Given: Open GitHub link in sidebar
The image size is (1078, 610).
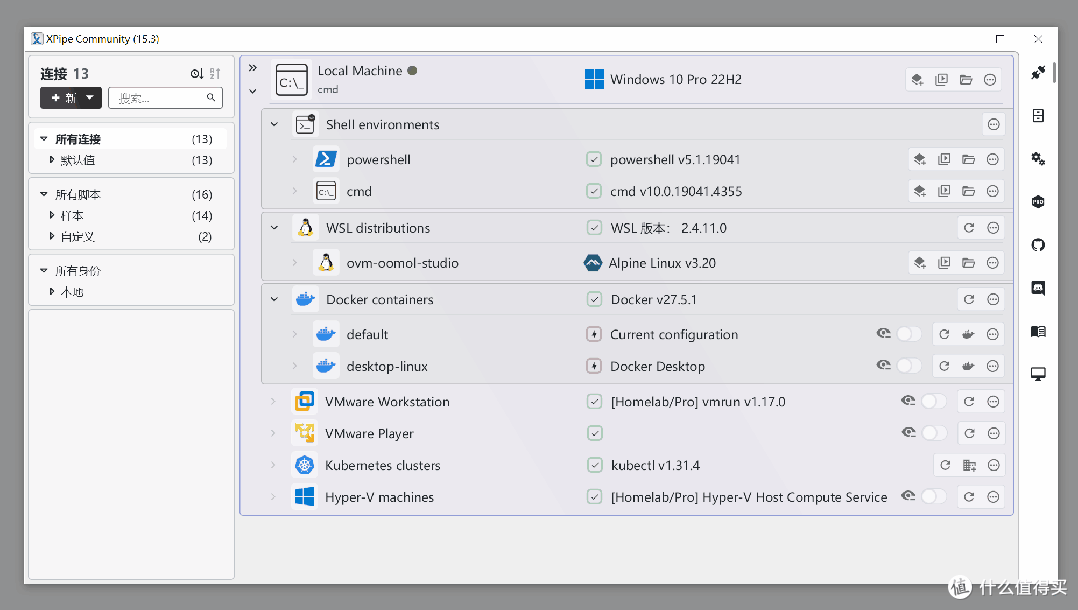Looking at the screenshot, I should click(x=1038, y=245).
